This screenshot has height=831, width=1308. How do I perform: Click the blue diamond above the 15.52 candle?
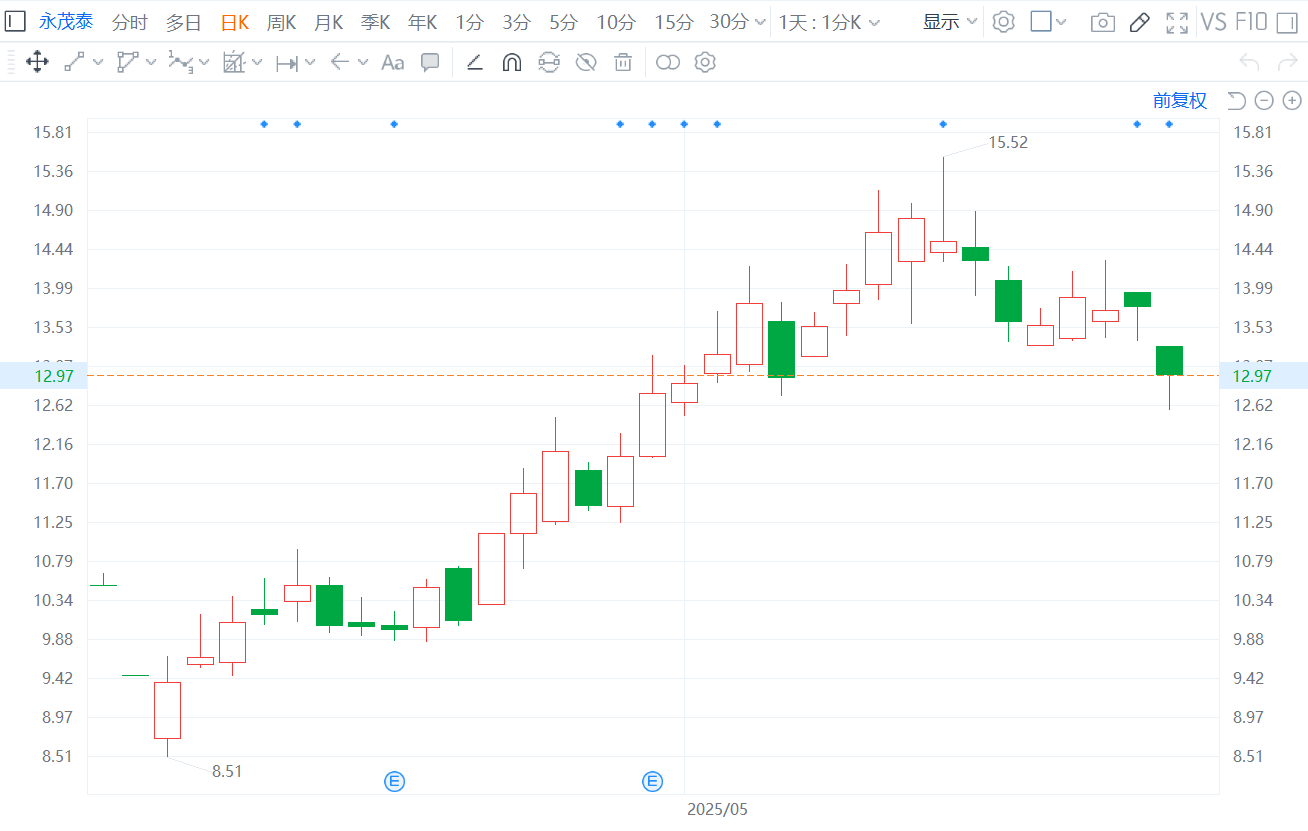[943, 124]
